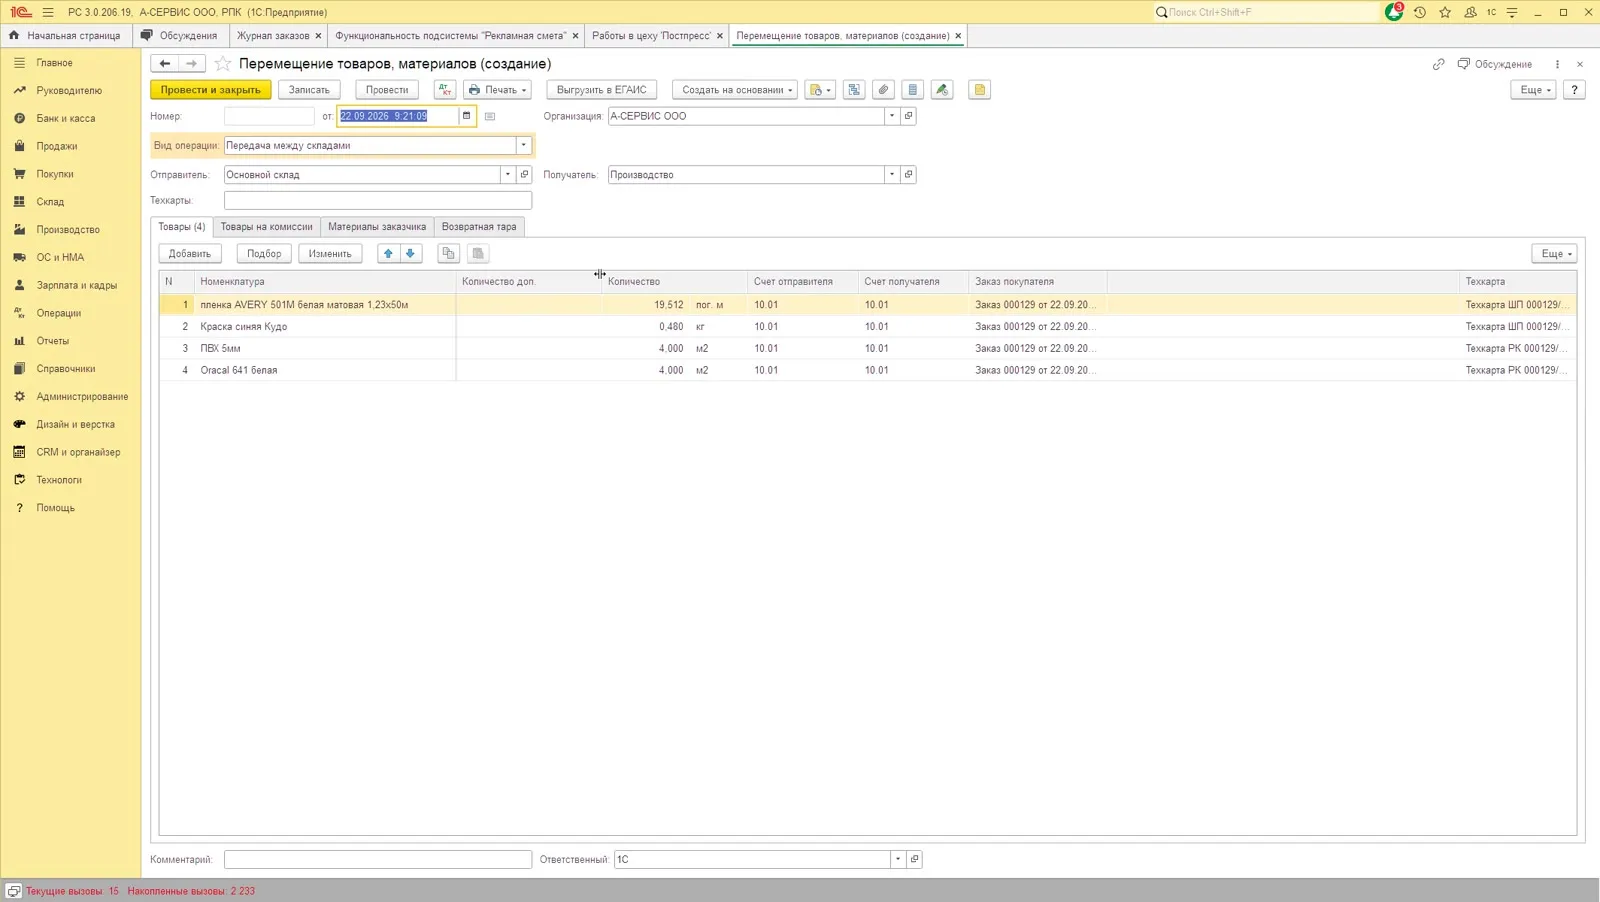Click into the Техкарты field
The image size is (1600, 902).
point(378,200)
